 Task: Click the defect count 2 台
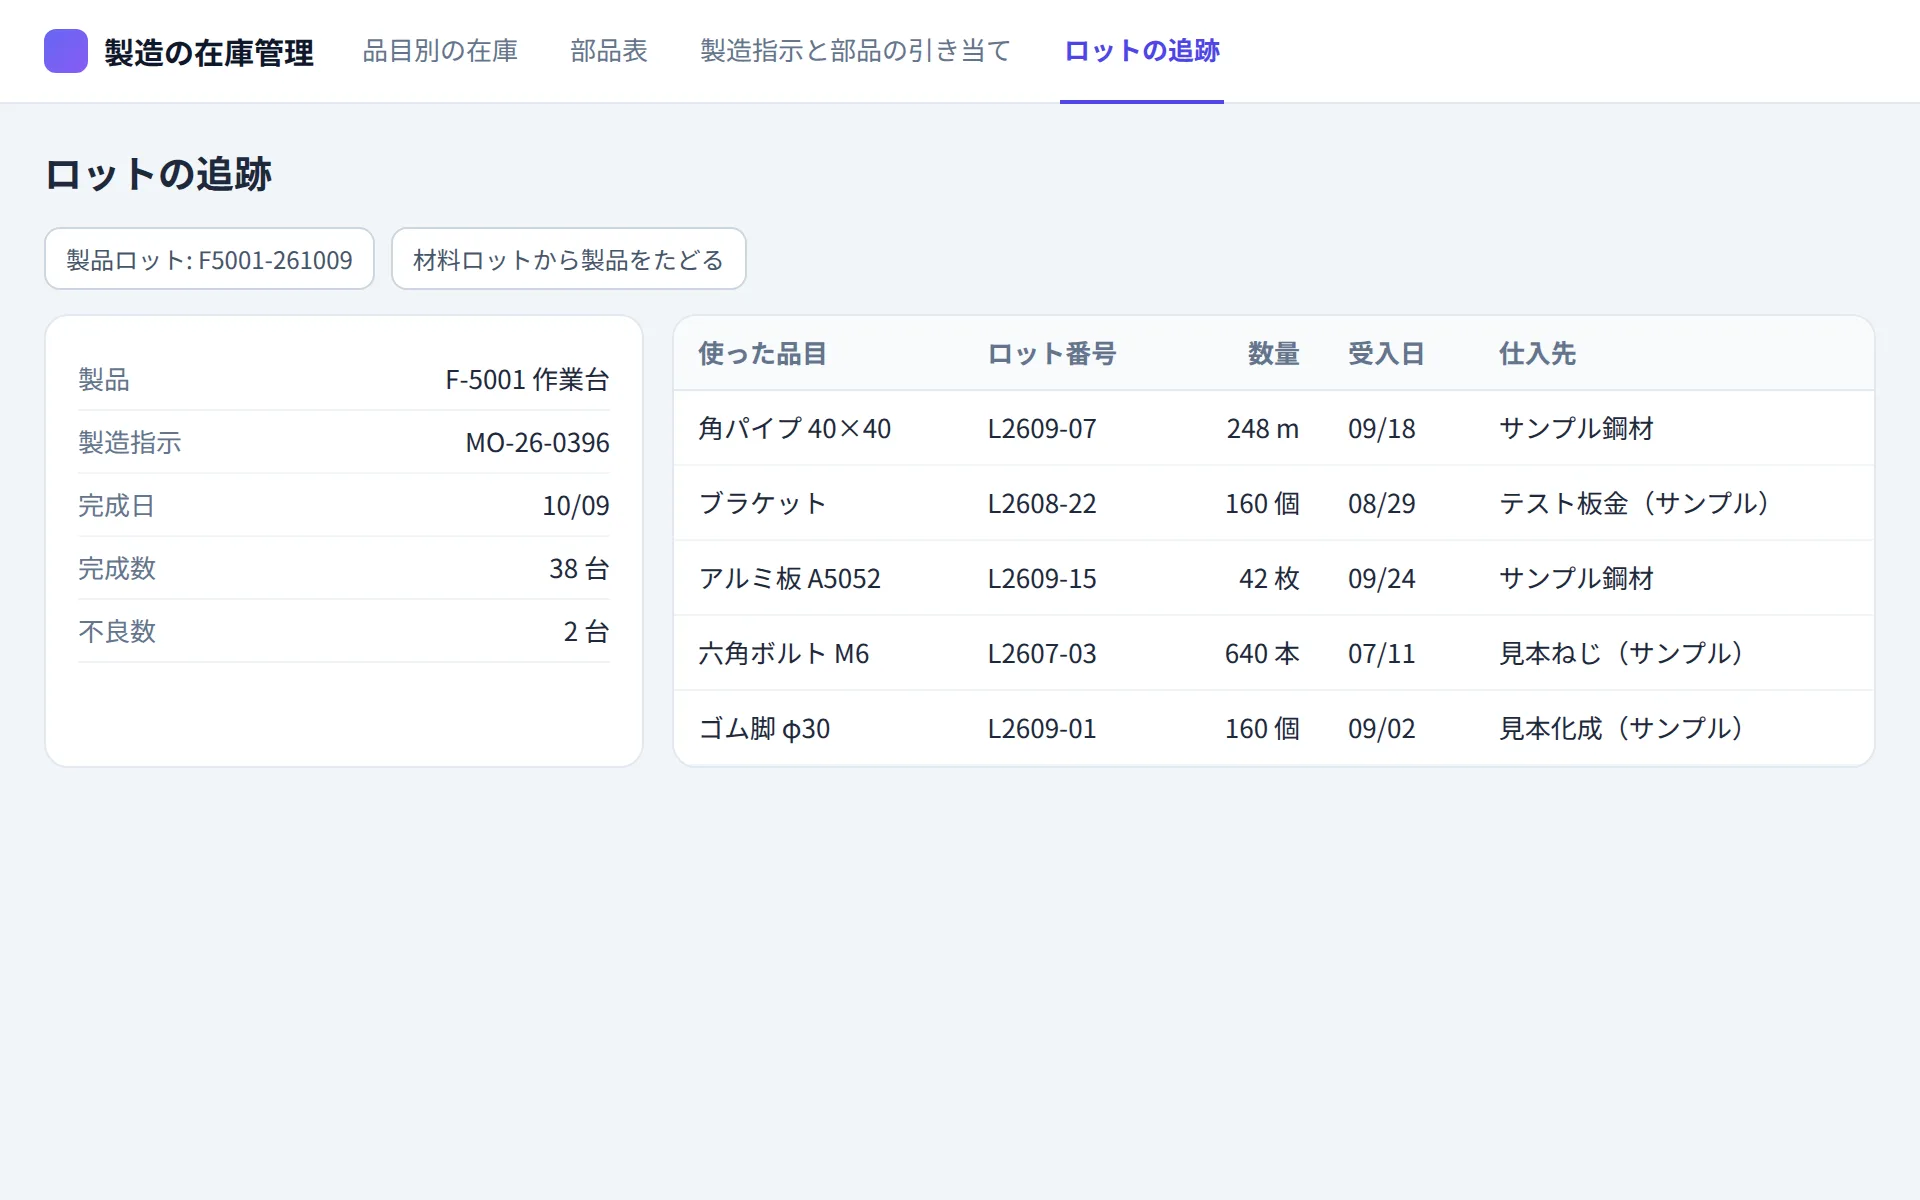coord(586,631)
